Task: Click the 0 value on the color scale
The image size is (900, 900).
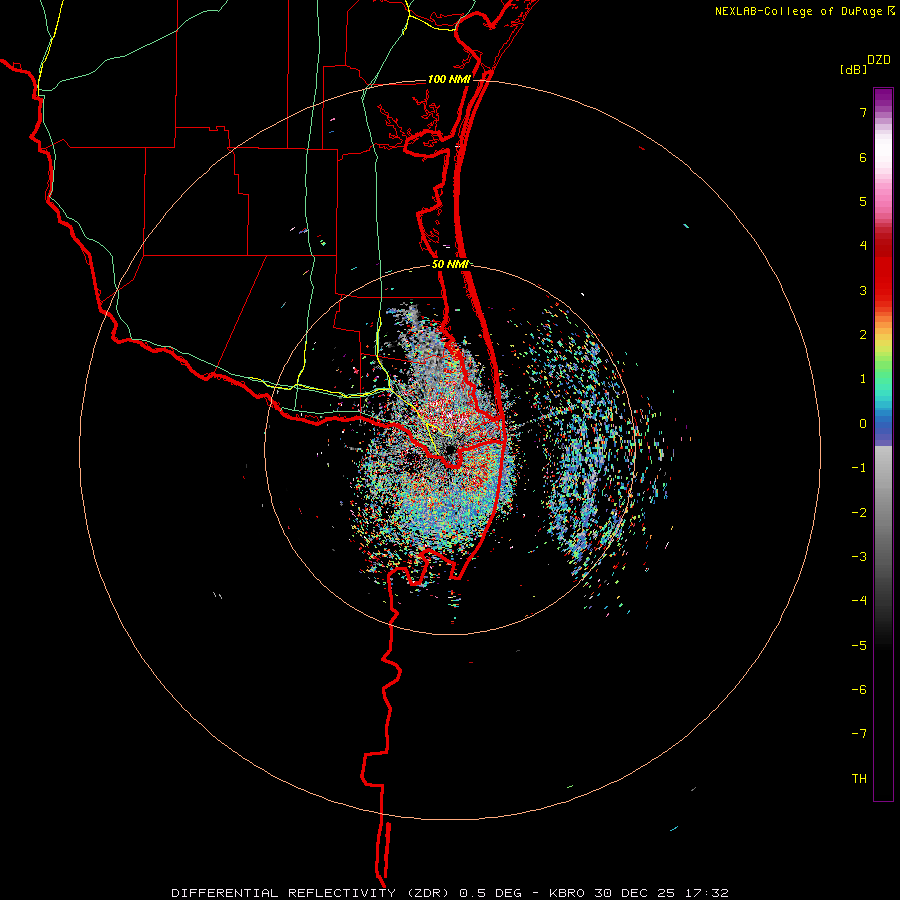Action: (863, 424)
